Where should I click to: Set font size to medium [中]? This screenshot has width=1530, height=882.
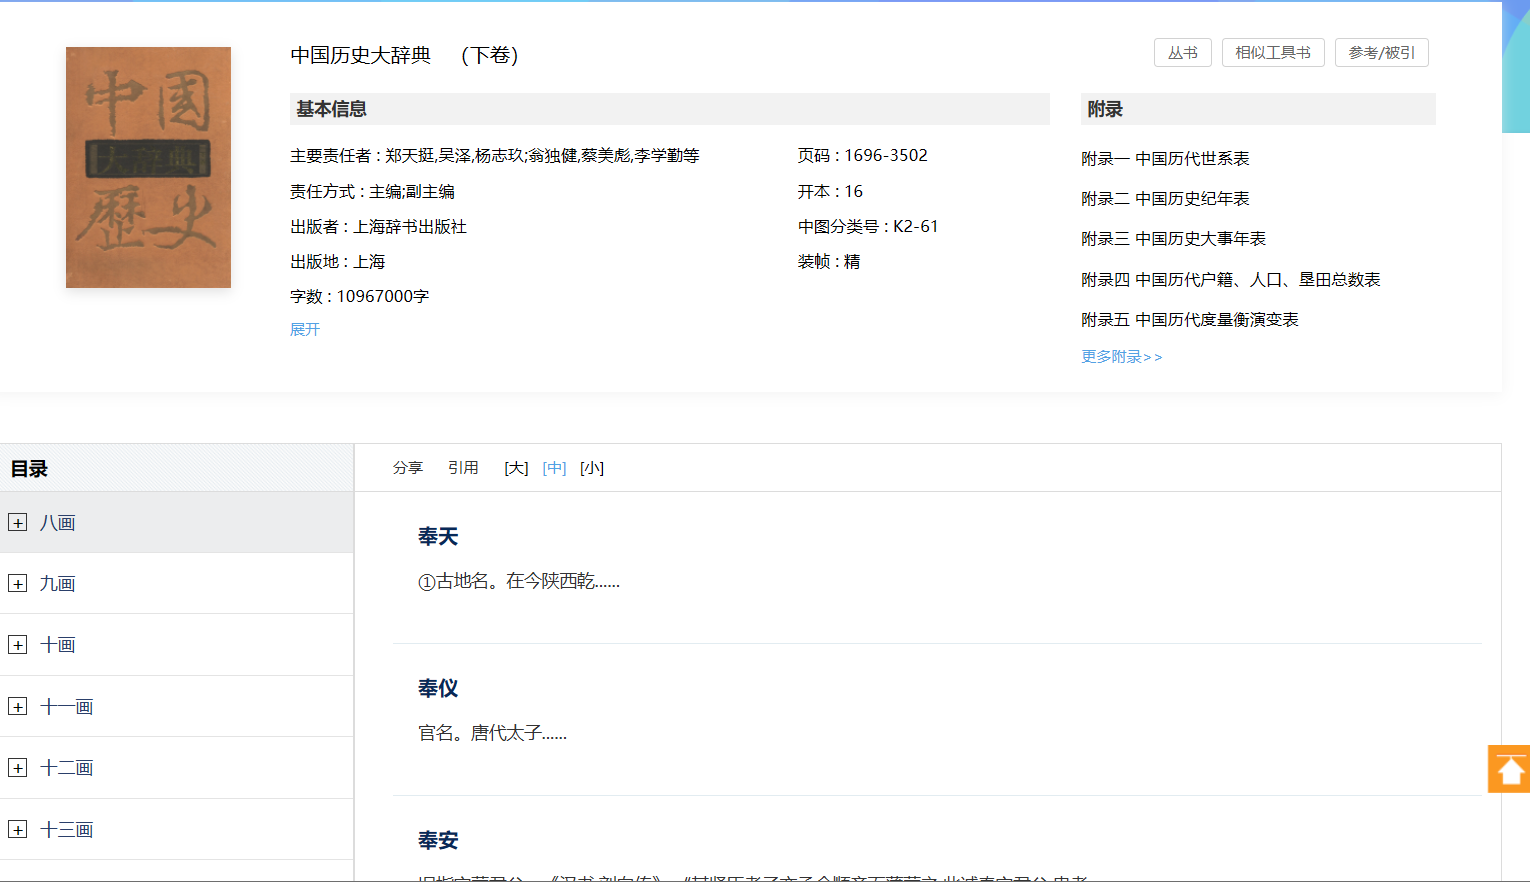pos(554,468)
